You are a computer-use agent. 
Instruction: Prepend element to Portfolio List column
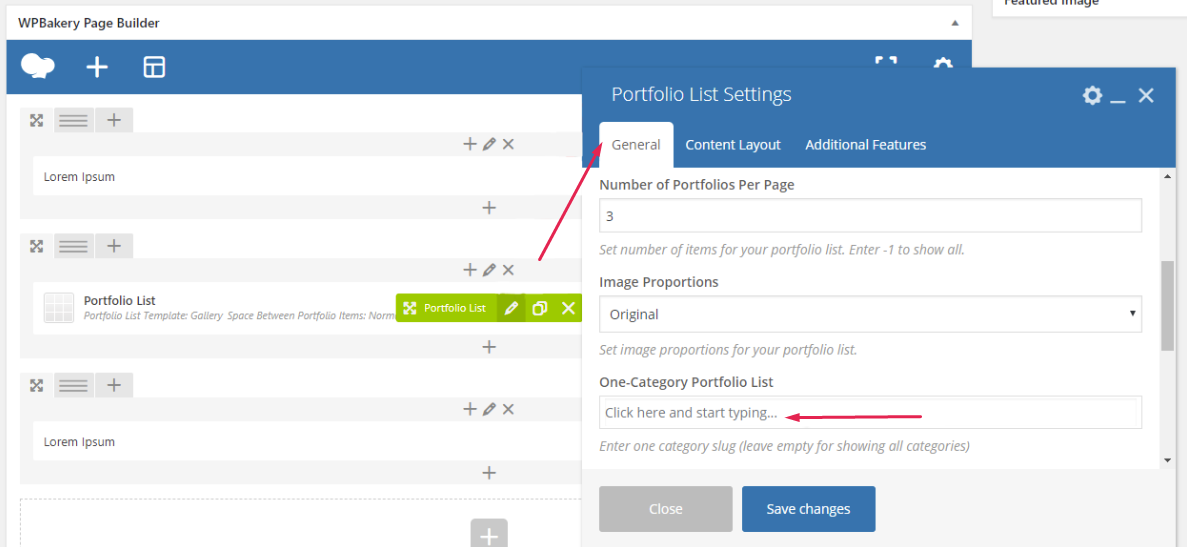(469, 269)
